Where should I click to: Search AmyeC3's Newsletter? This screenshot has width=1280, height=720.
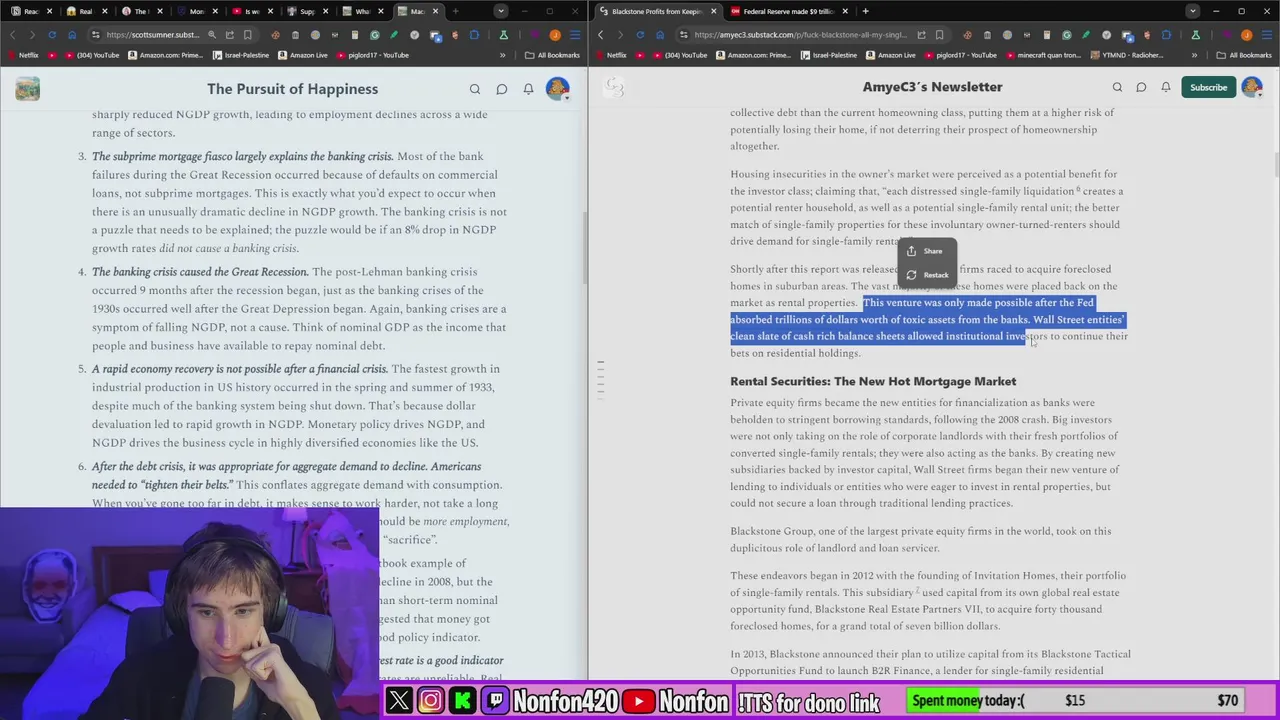click(1117, 87)
